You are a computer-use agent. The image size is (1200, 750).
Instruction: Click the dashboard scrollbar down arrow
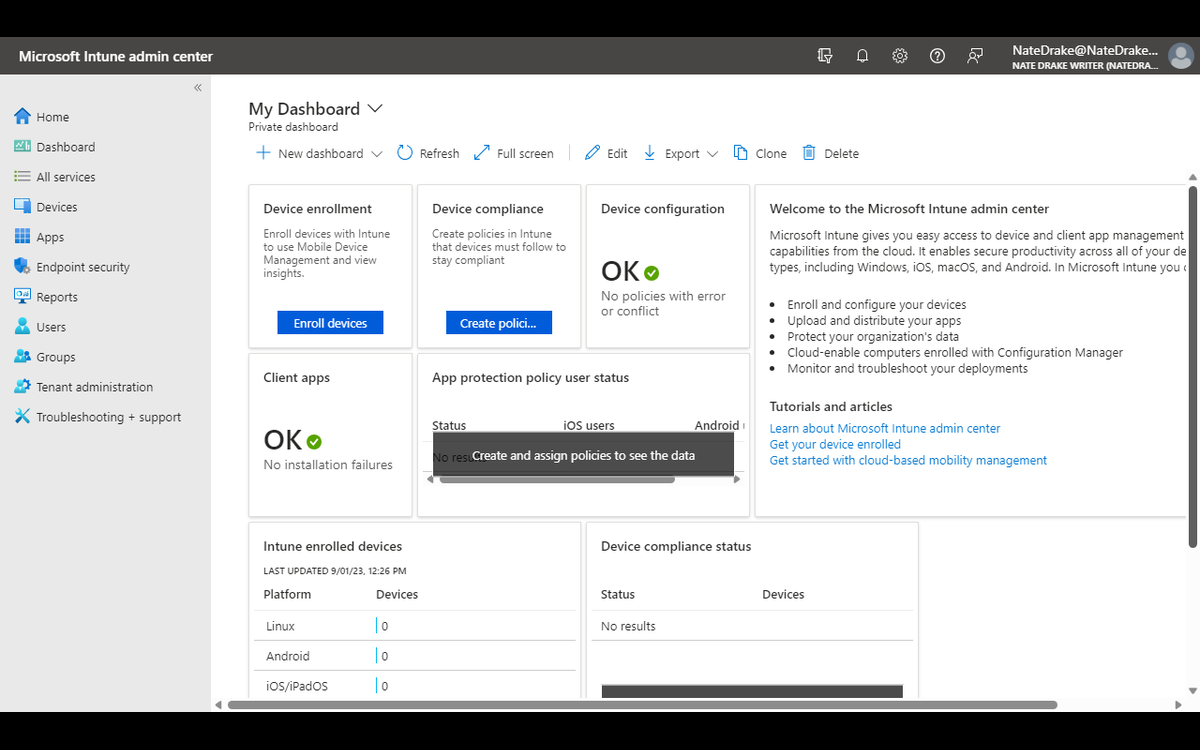click(x=1192, y=691)
